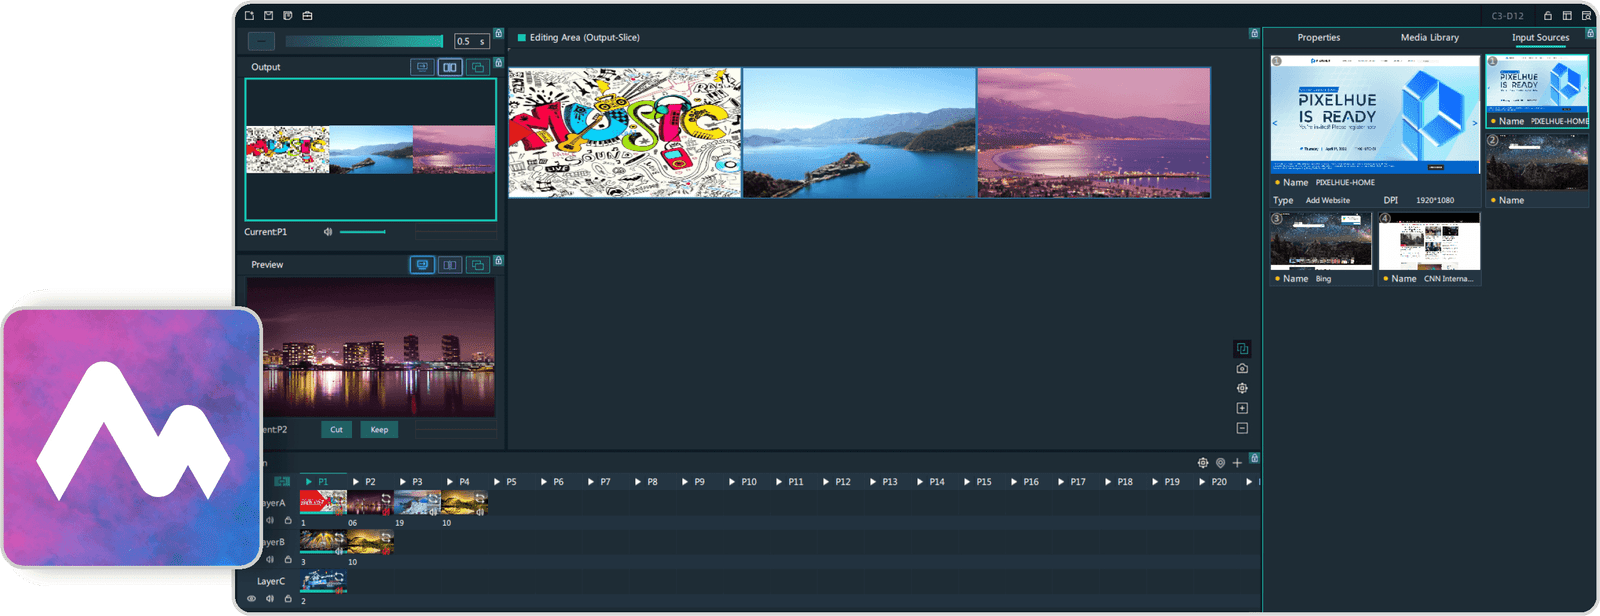1600x616 pixels.
Task: Select the Bing input source thumbnail
Action: coord(1321,241)
